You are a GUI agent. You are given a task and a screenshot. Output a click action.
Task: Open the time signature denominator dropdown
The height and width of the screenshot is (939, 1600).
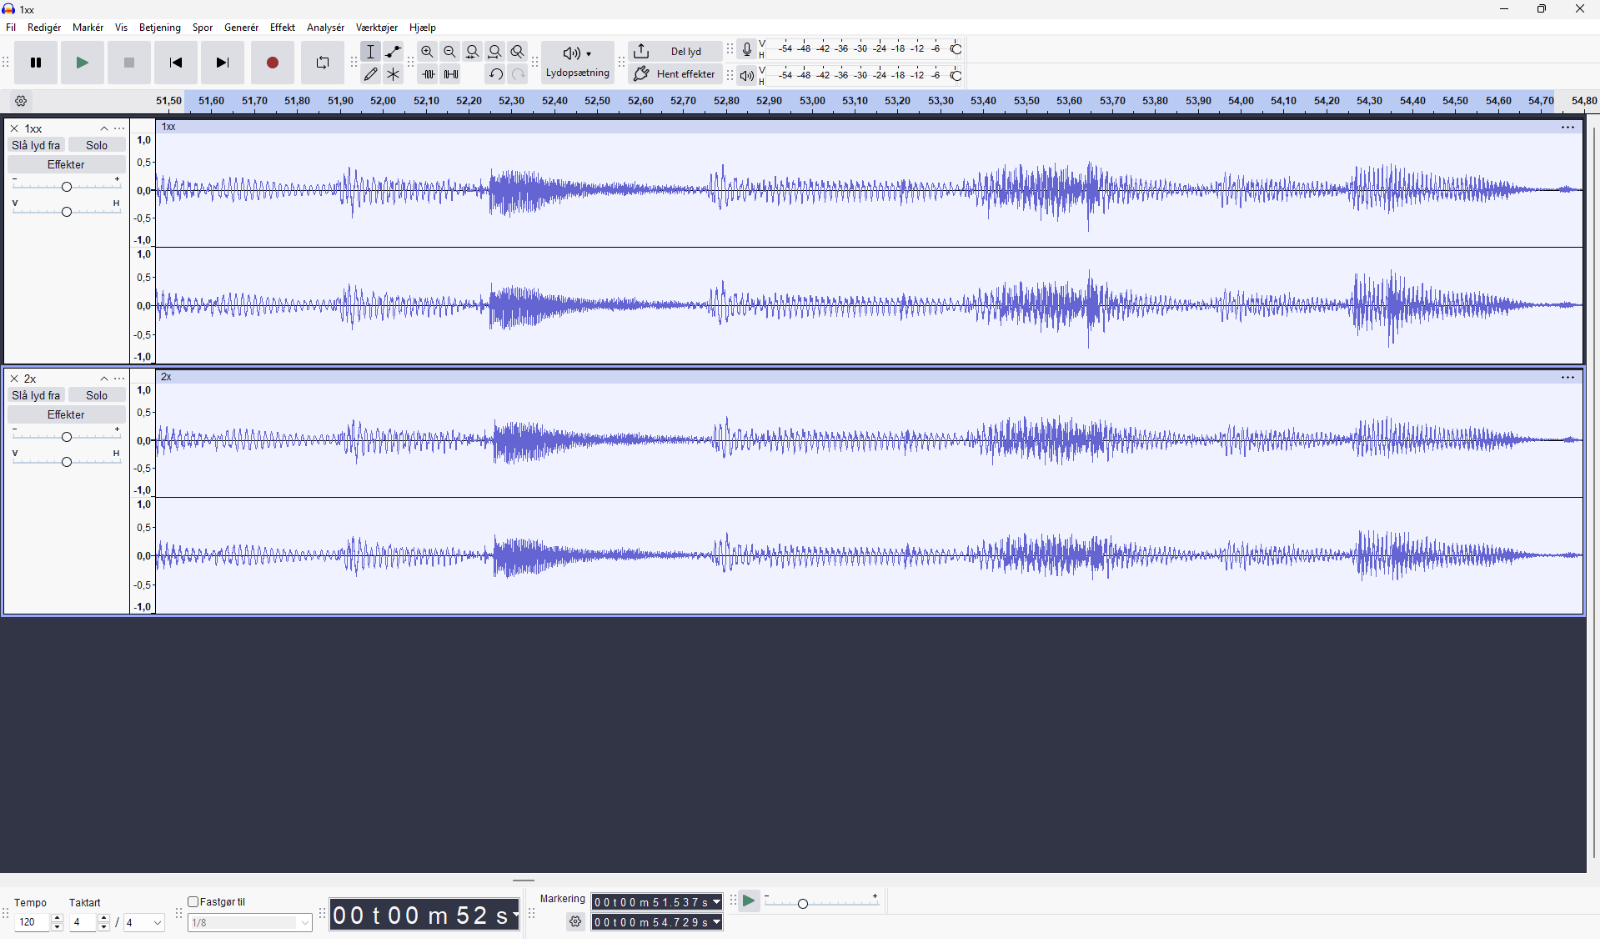pyautogui.click(x=143, y=923)
